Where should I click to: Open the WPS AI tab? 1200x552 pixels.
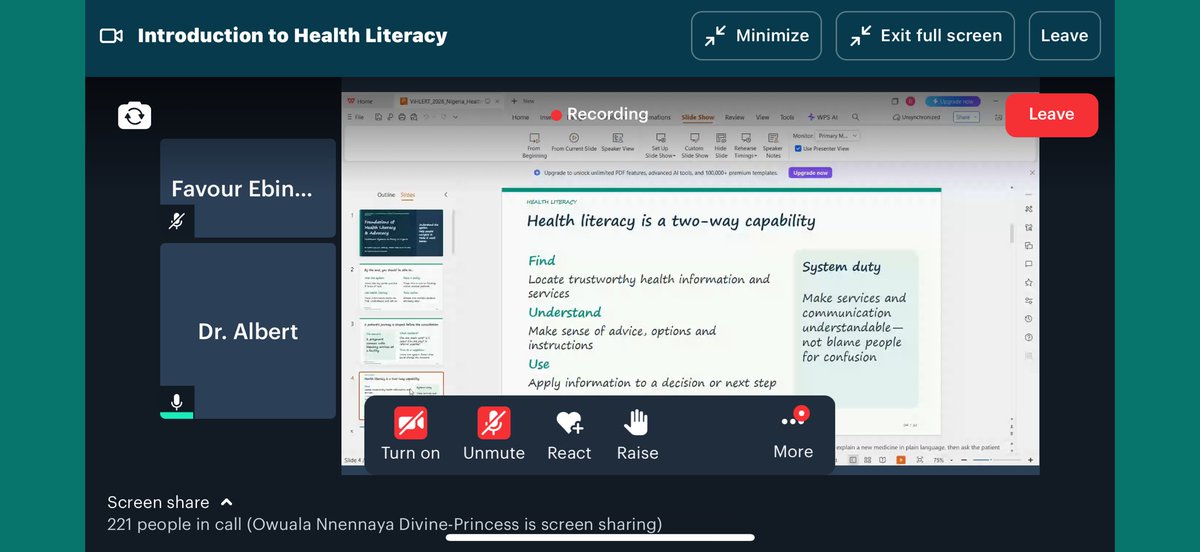pos(823,117)
